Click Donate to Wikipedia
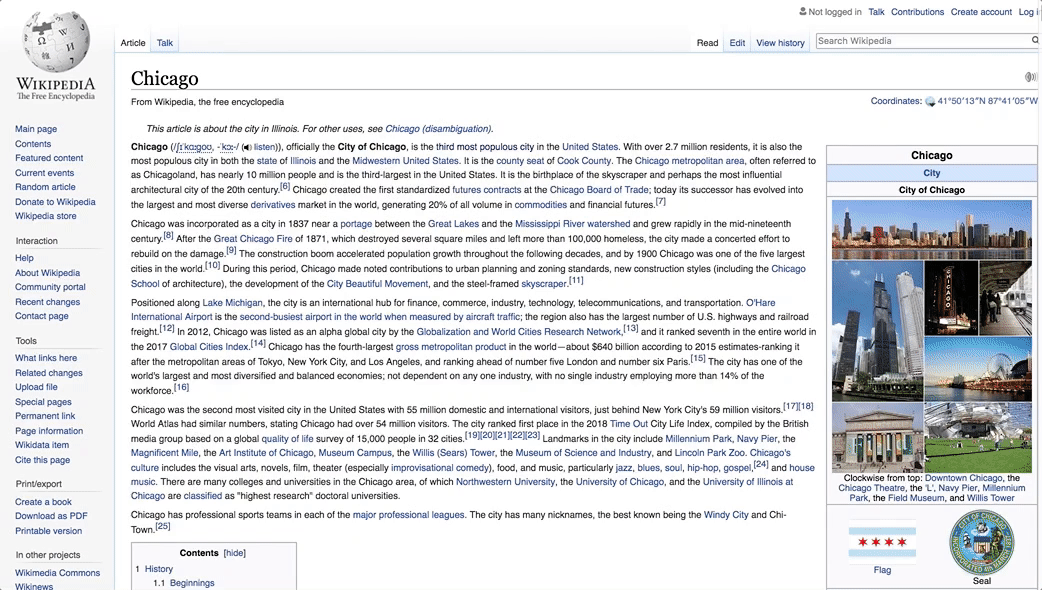The image size is (1042, 590). click(x=55, y=202)
